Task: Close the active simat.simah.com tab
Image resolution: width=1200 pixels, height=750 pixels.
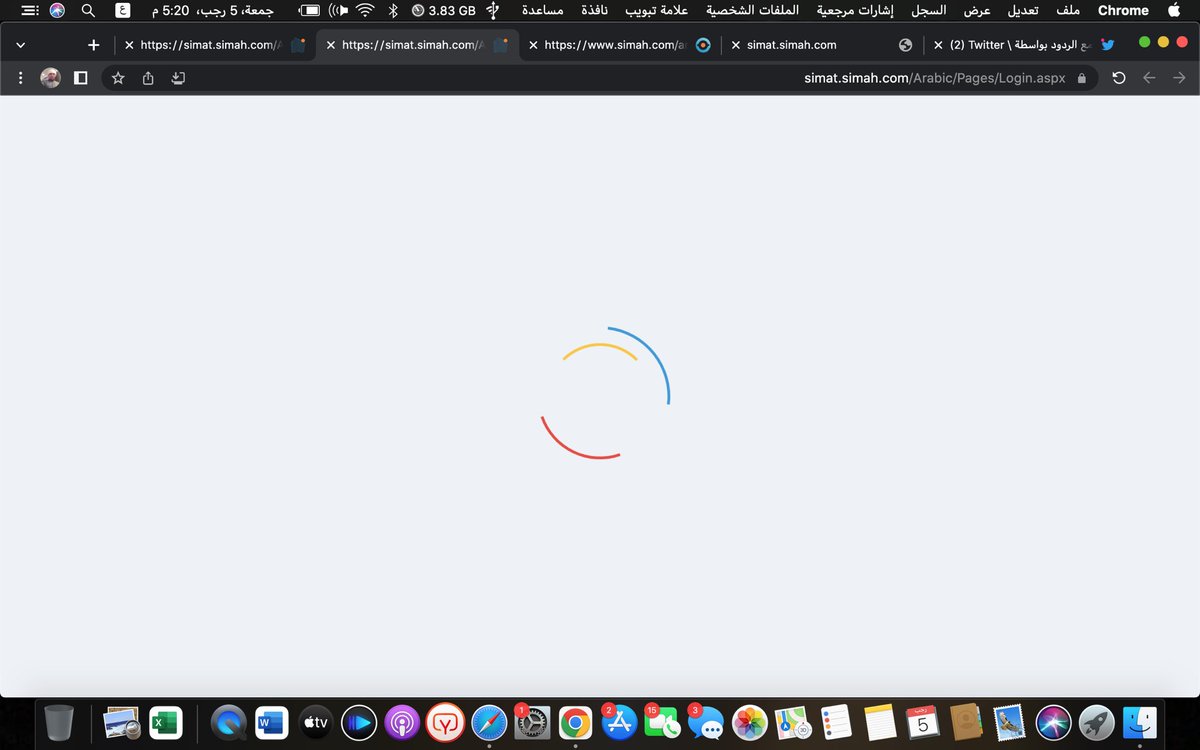Action: (x=331, y=45)
